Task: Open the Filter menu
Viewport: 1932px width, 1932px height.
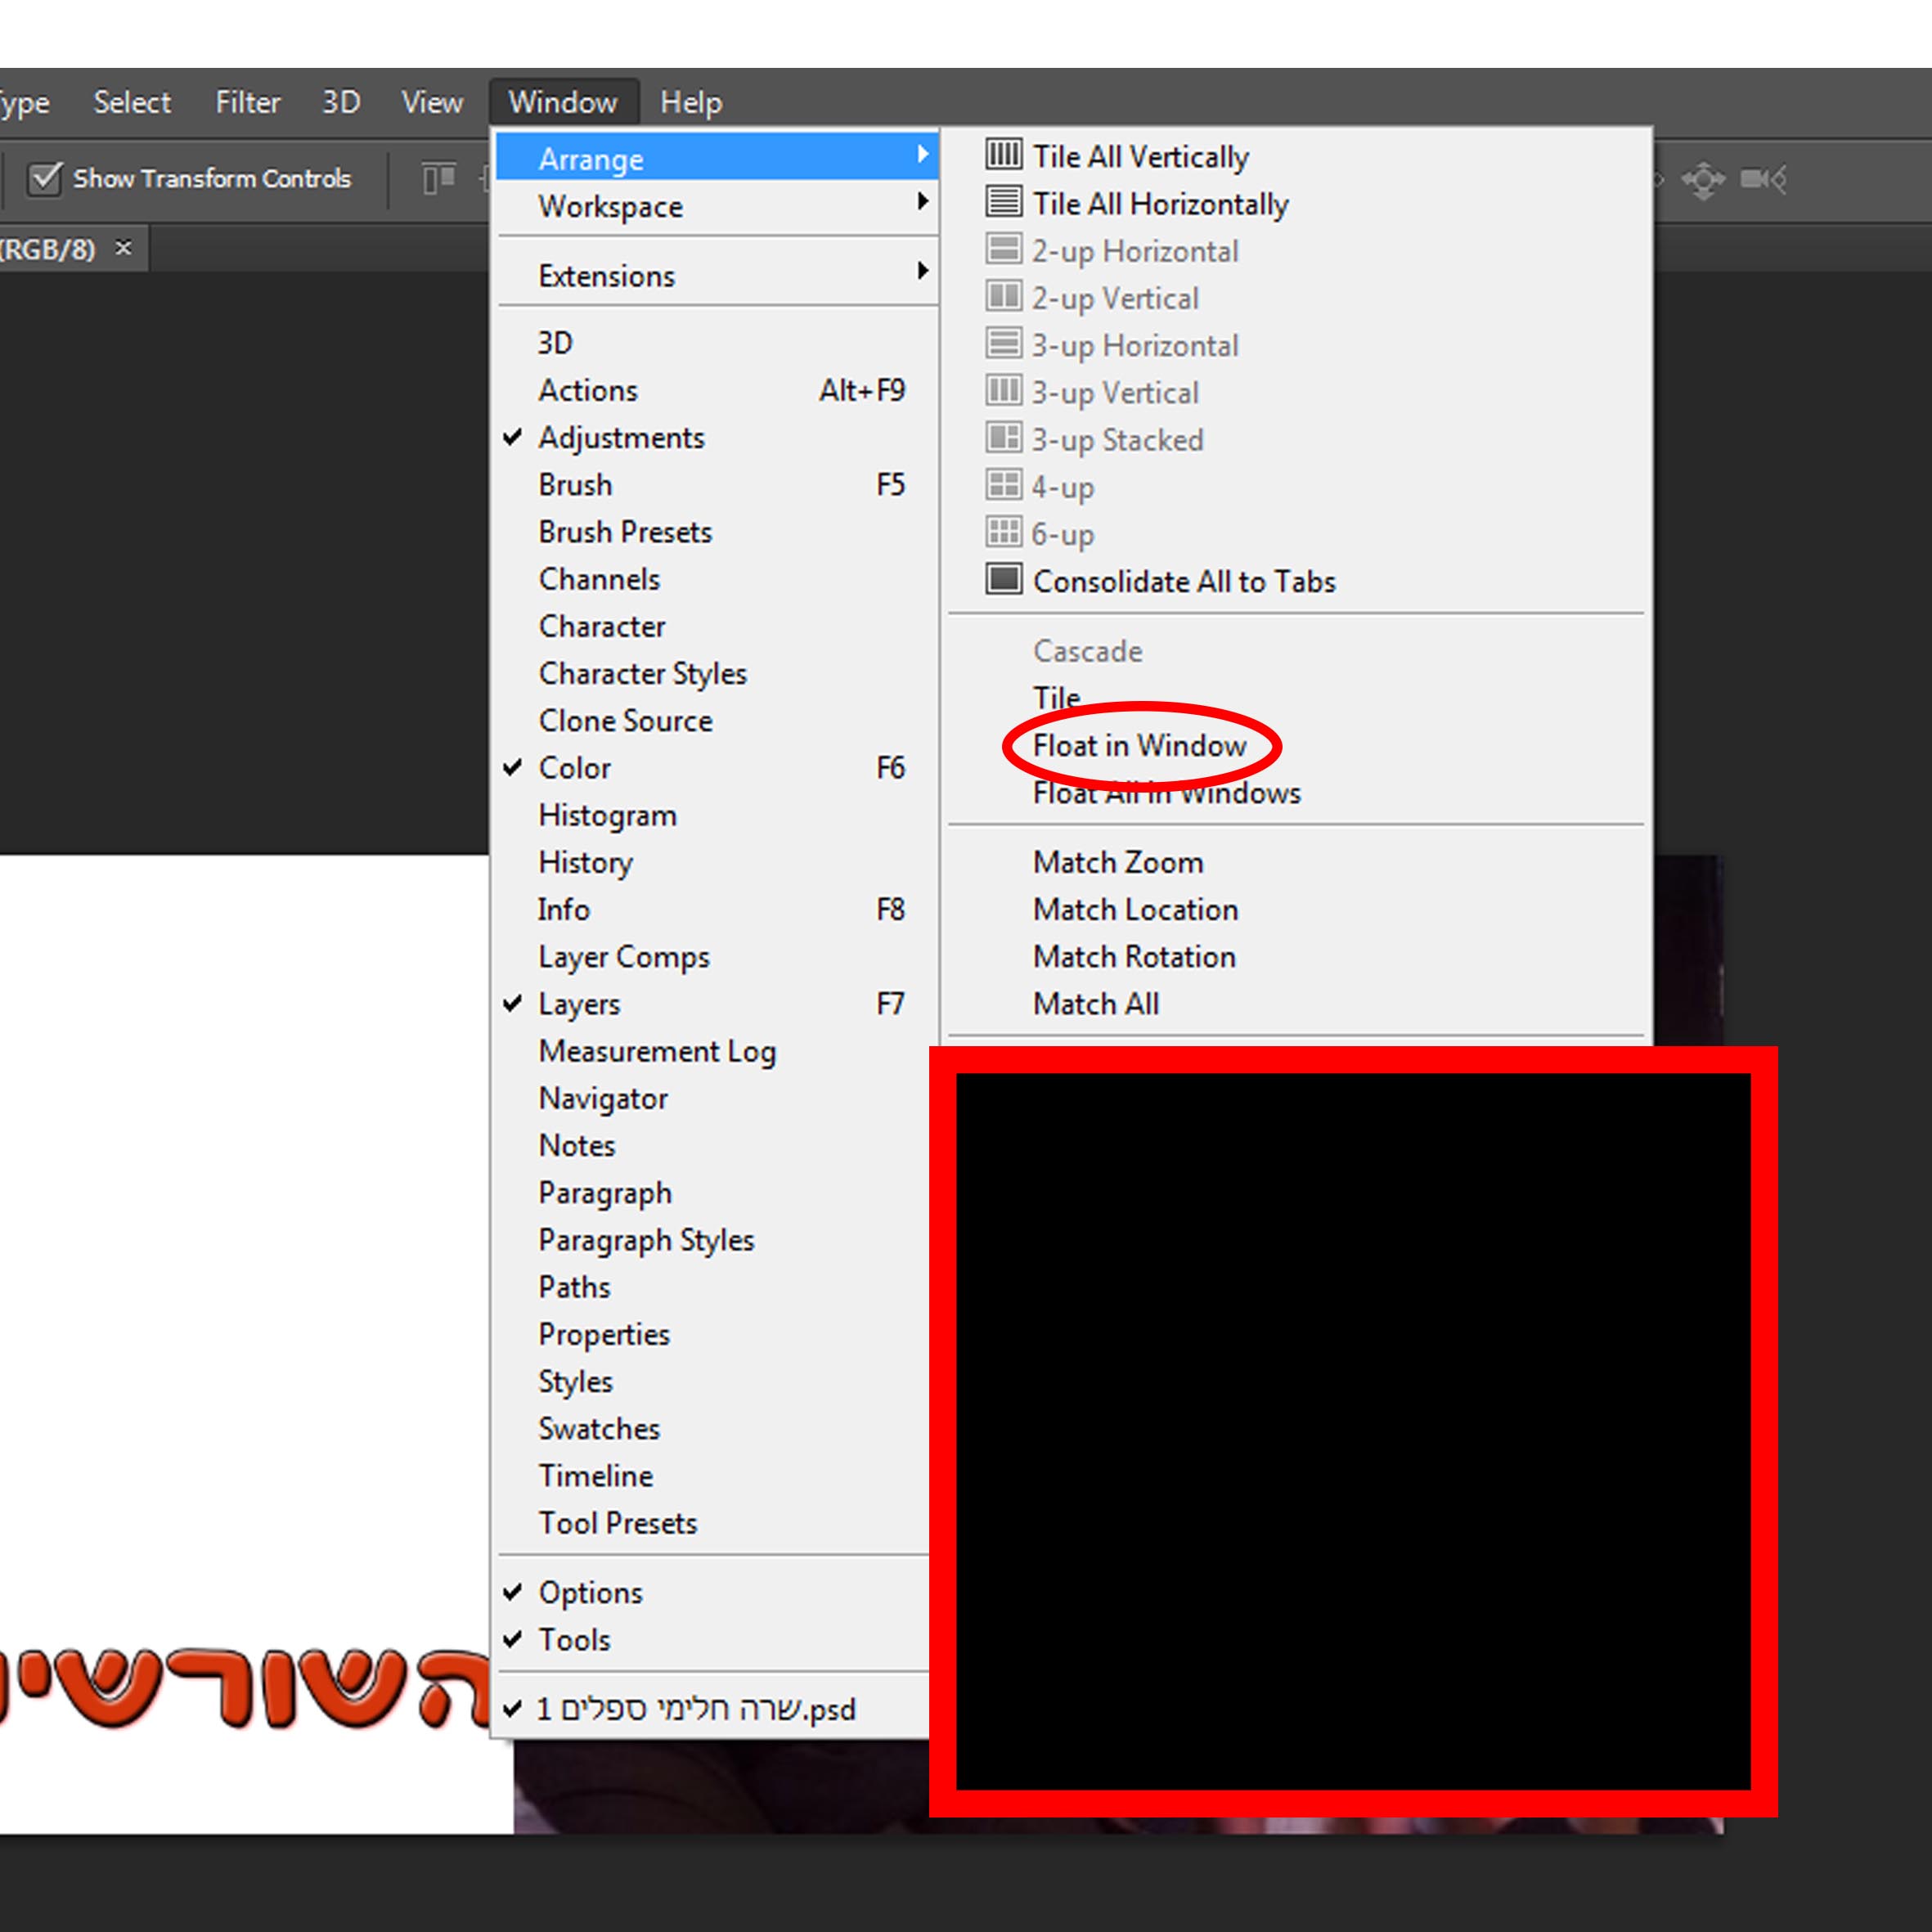Action: [247, 102]
